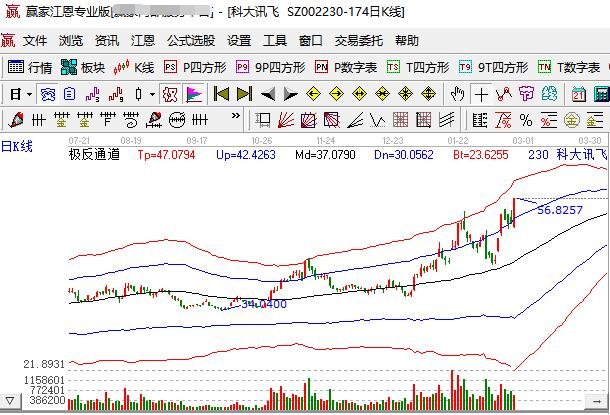Click the 行情 toolbar button
The image size is (610, 415).
pos(30,67)
